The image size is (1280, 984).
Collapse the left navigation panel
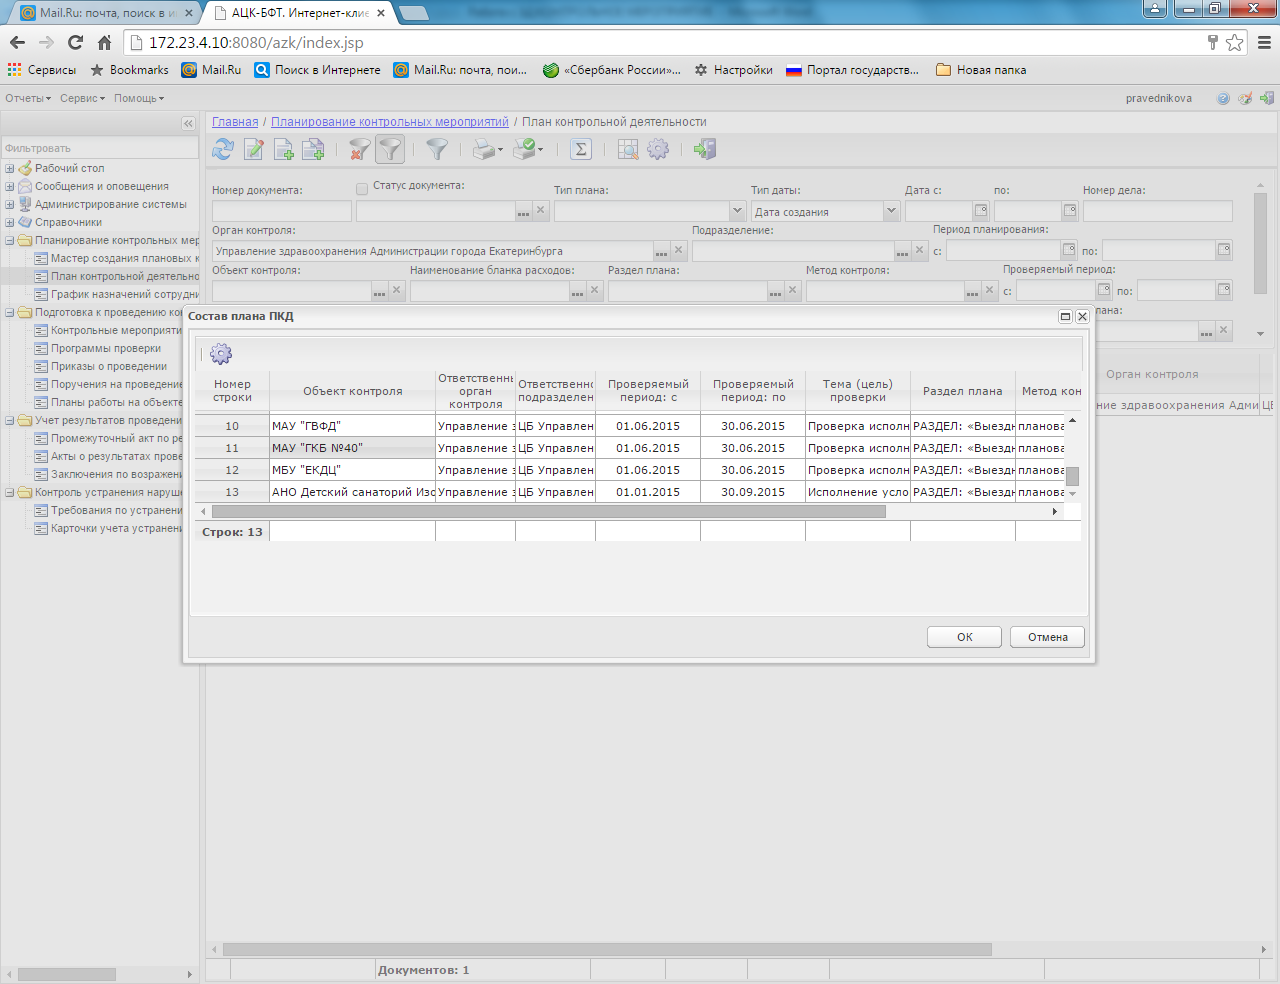coord(188,123)
